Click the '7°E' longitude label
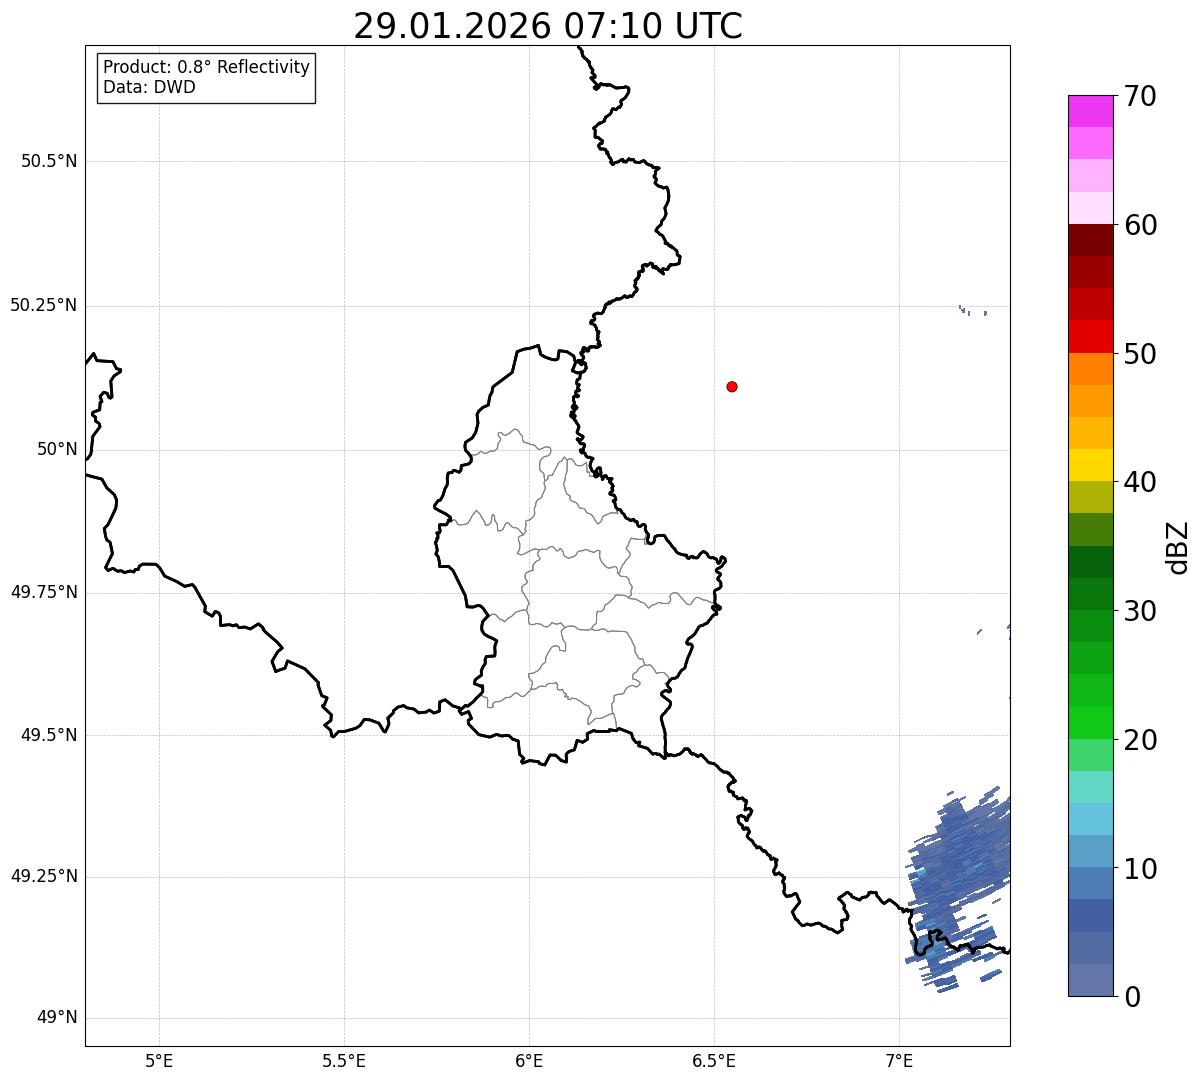1202x1081 pixels. pos(899,1060)
